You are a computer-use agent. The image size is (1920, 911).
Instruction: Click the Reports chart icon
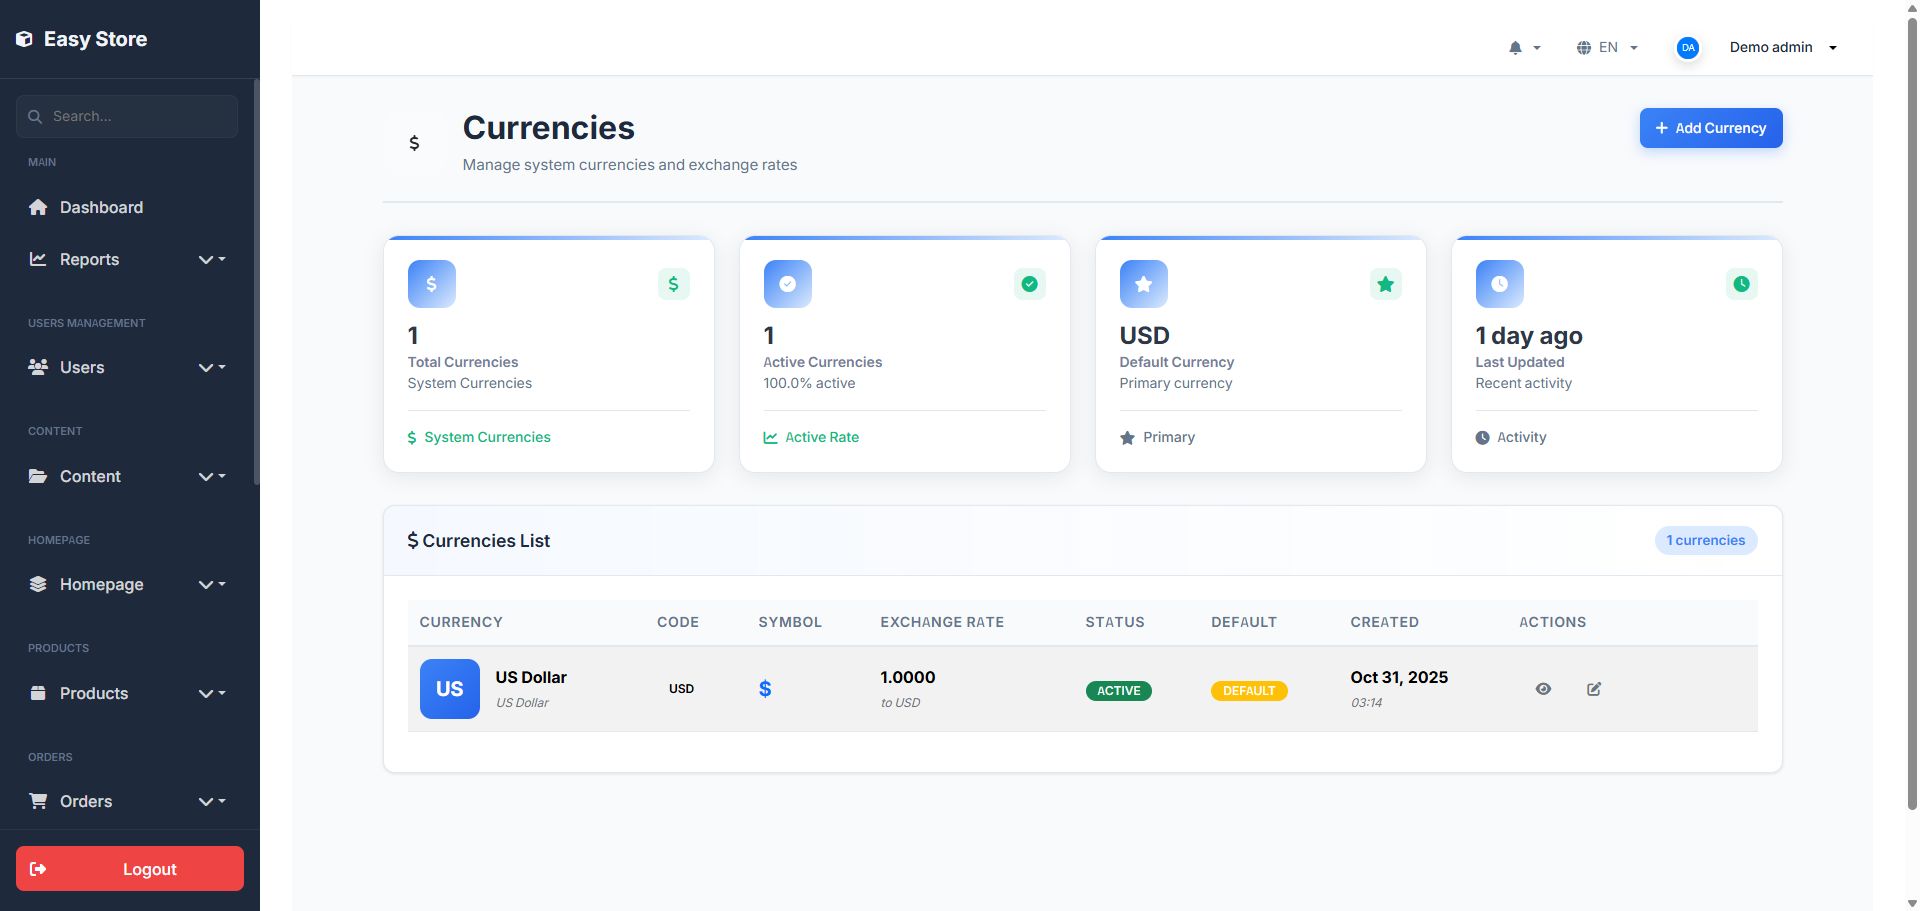(38, 259)
